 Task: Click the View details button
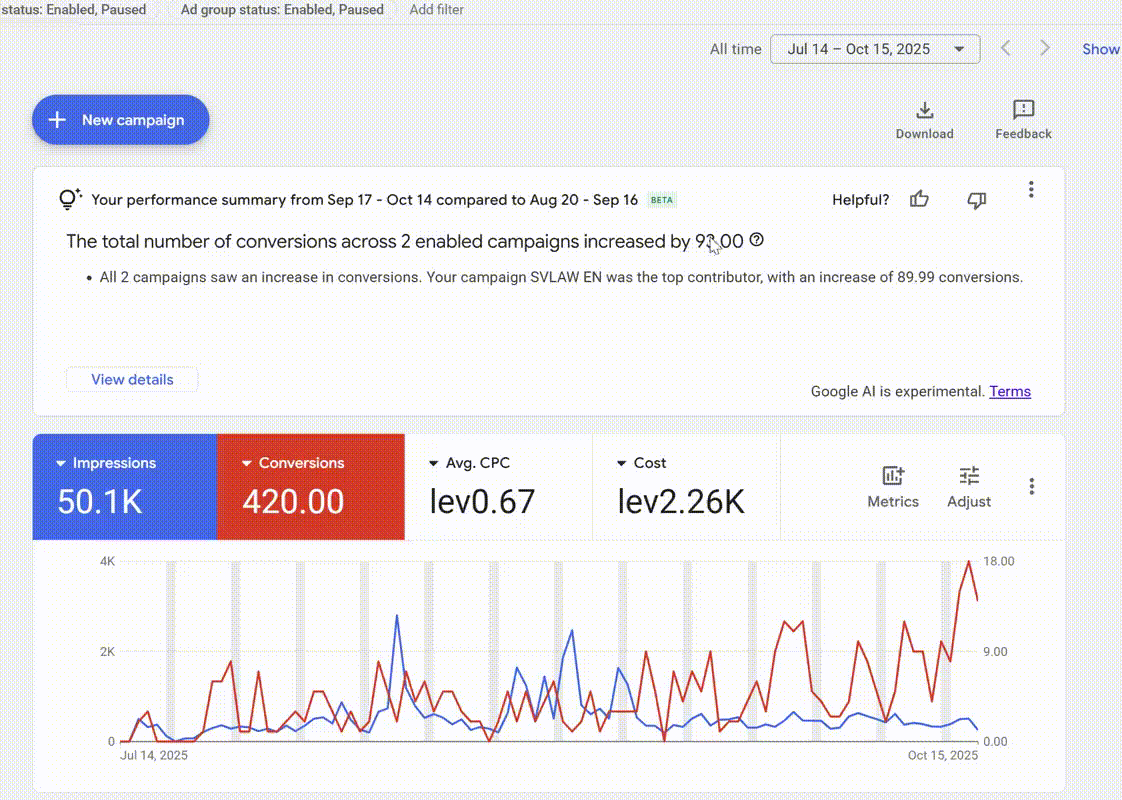(132, 380)
